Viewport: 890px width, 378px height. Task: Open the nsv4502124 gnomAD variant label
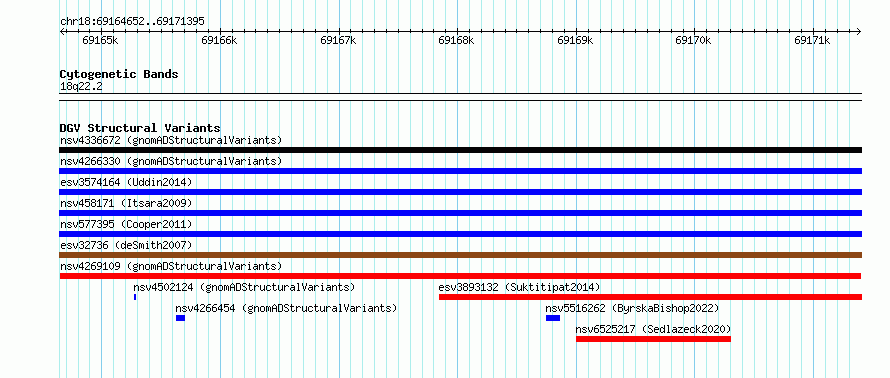(x=244, y=287)
